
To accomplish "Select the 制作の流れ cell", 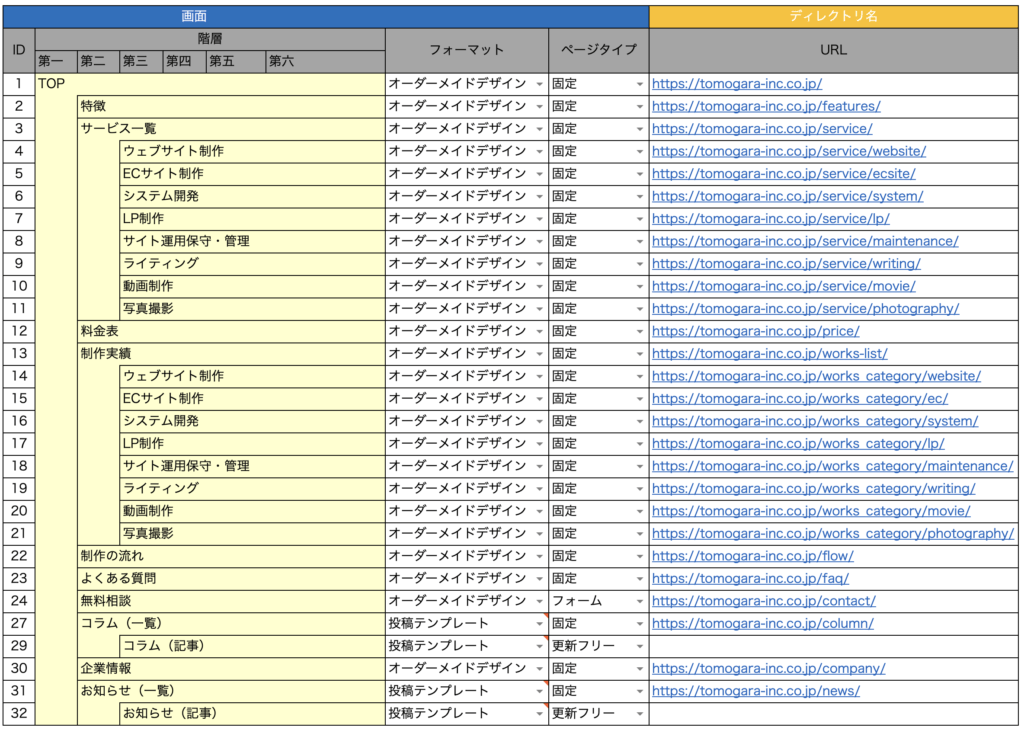I will click(231, 556).
